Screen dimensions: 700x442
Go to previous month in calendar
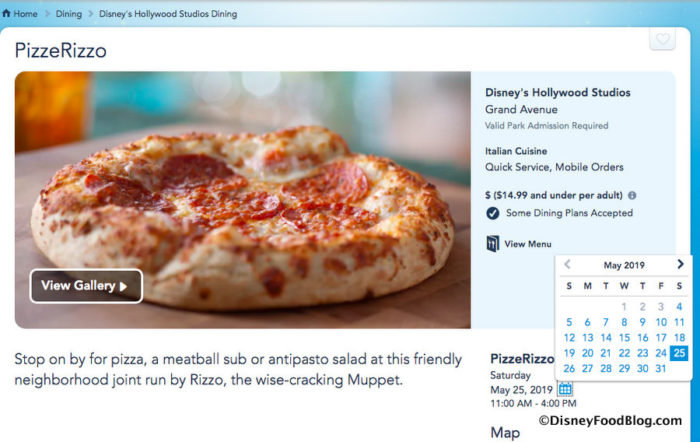tap(568, 265)
